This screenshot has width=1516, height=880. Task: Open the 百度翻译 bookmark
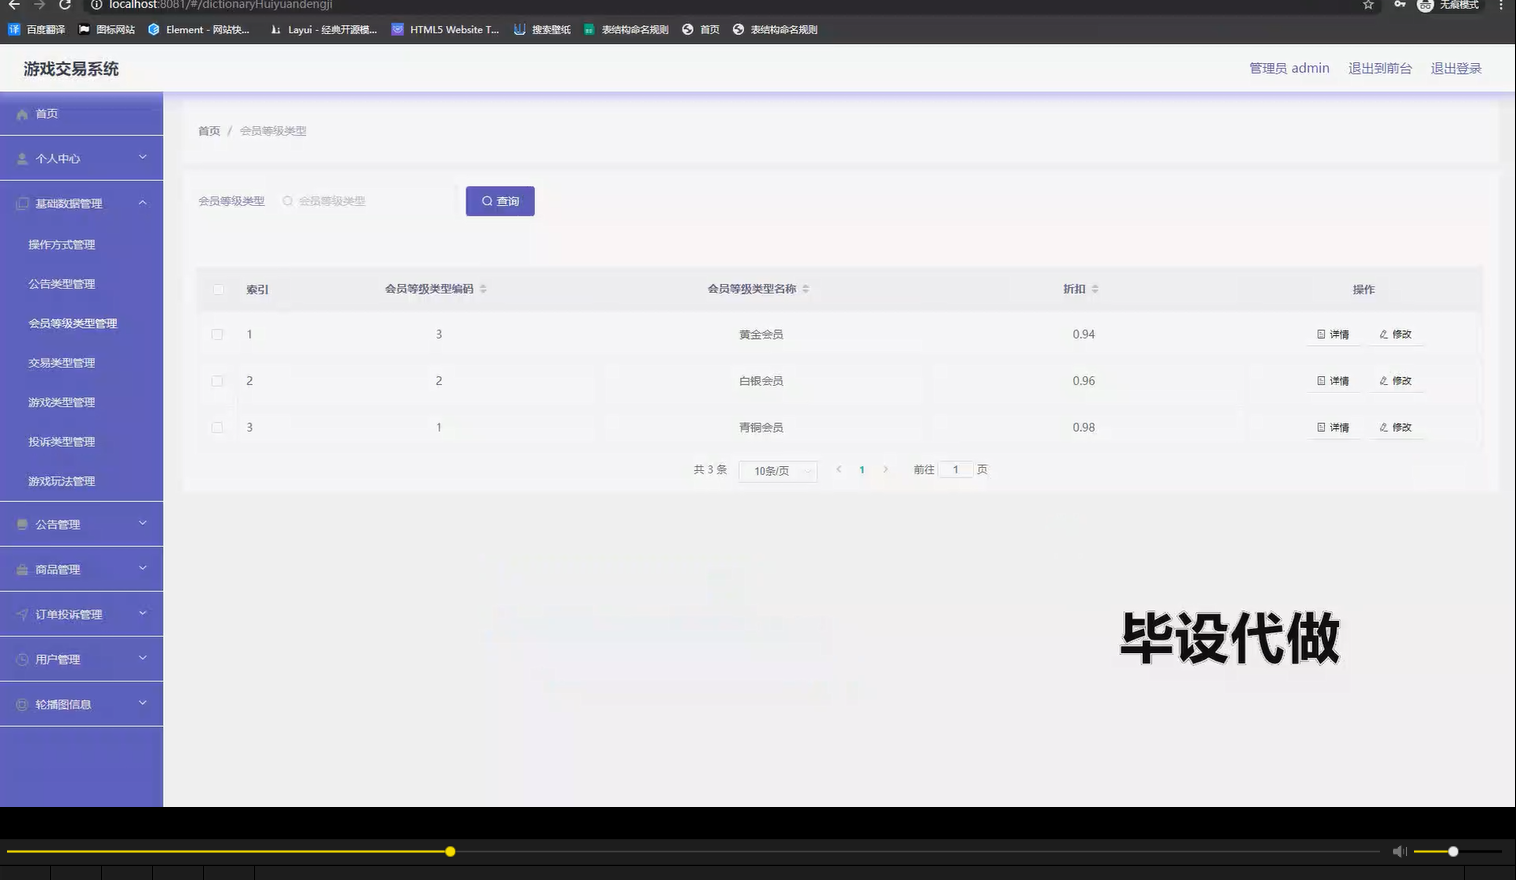click(x=37, y=30)
